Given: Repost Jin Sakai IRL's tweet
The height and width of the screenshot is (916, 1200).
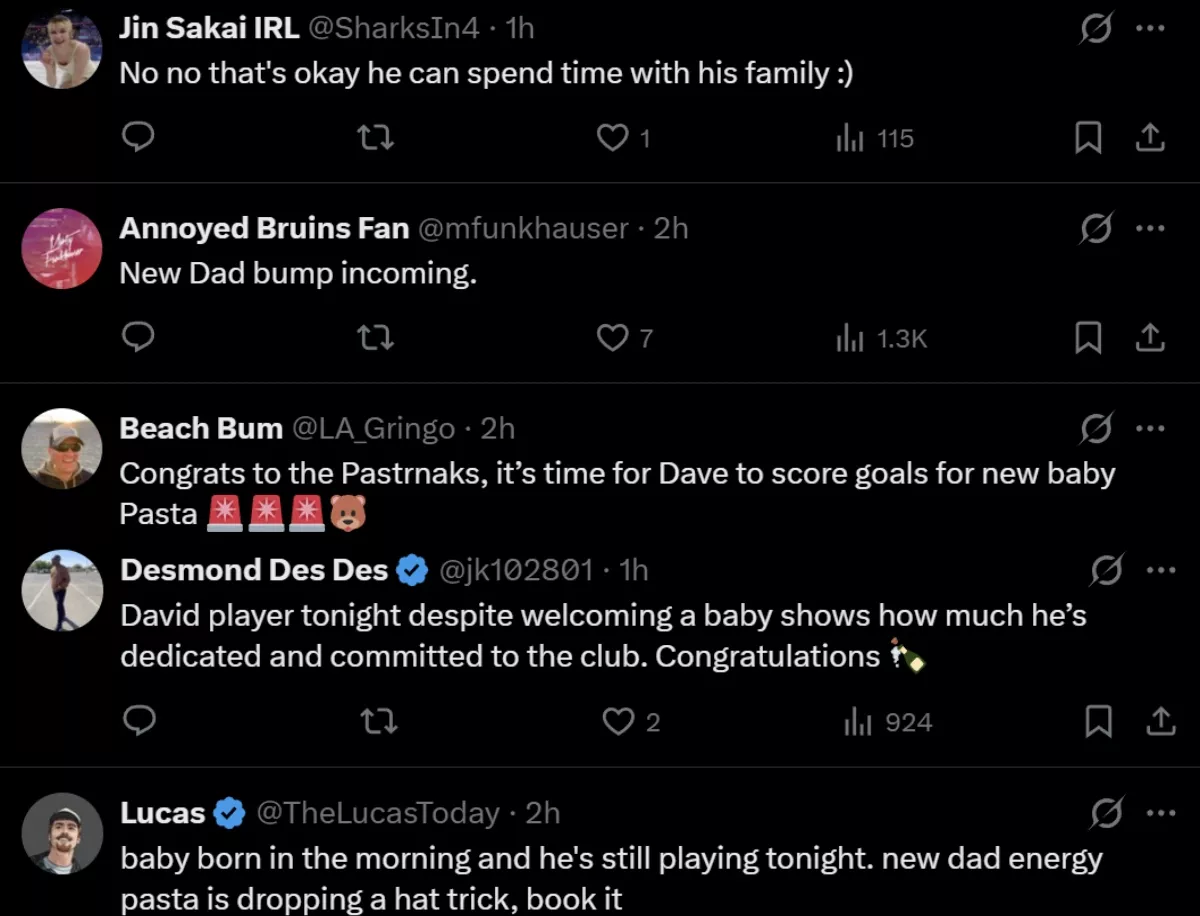Looking at the screenshot, I should click(x=376, y=137).
